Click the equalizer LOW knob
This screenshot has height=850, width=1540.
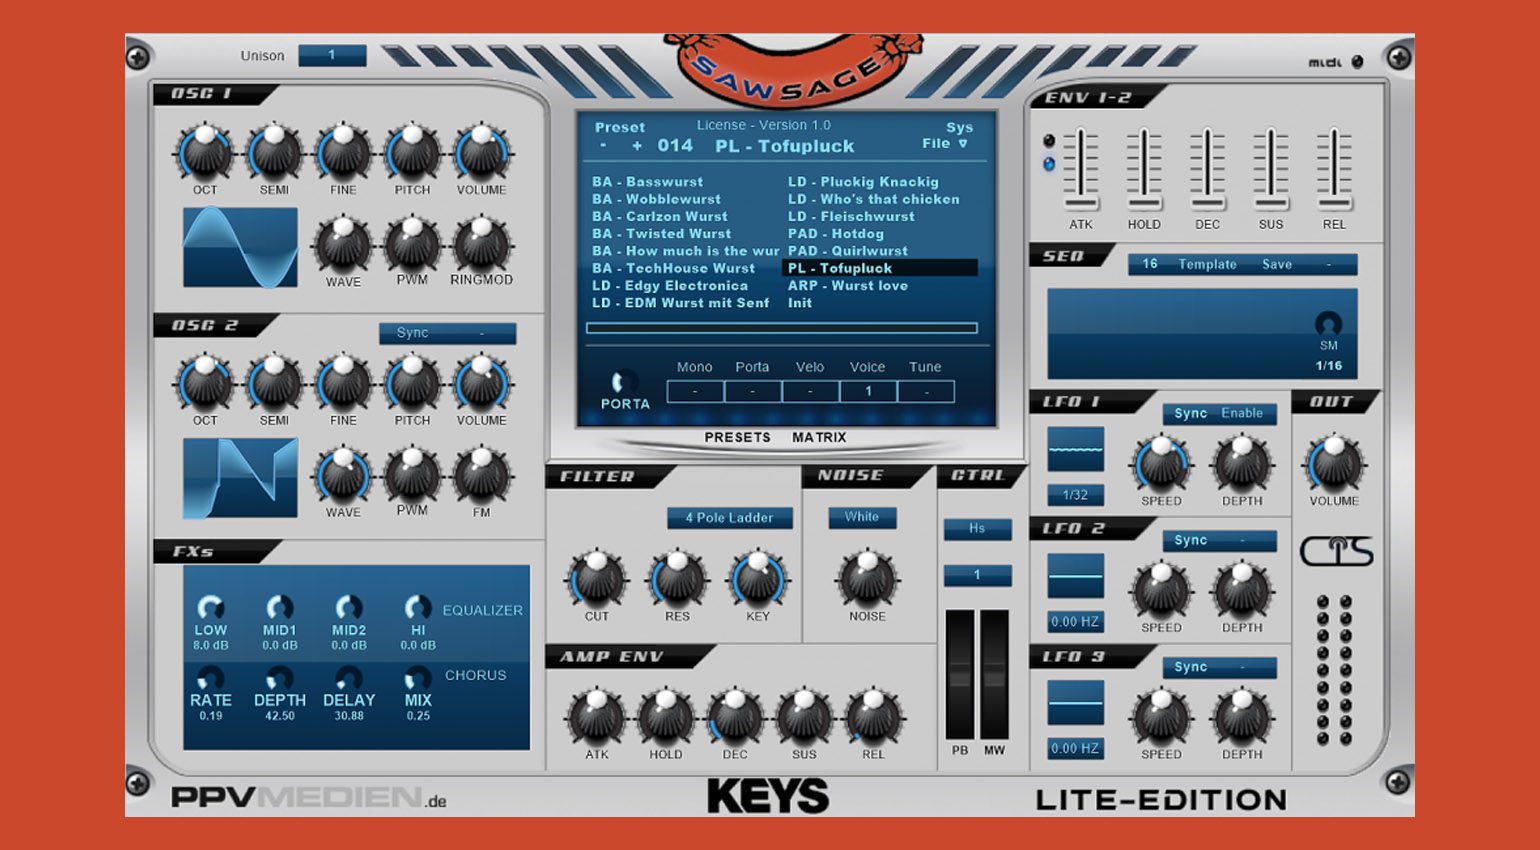tap(210, 607)
